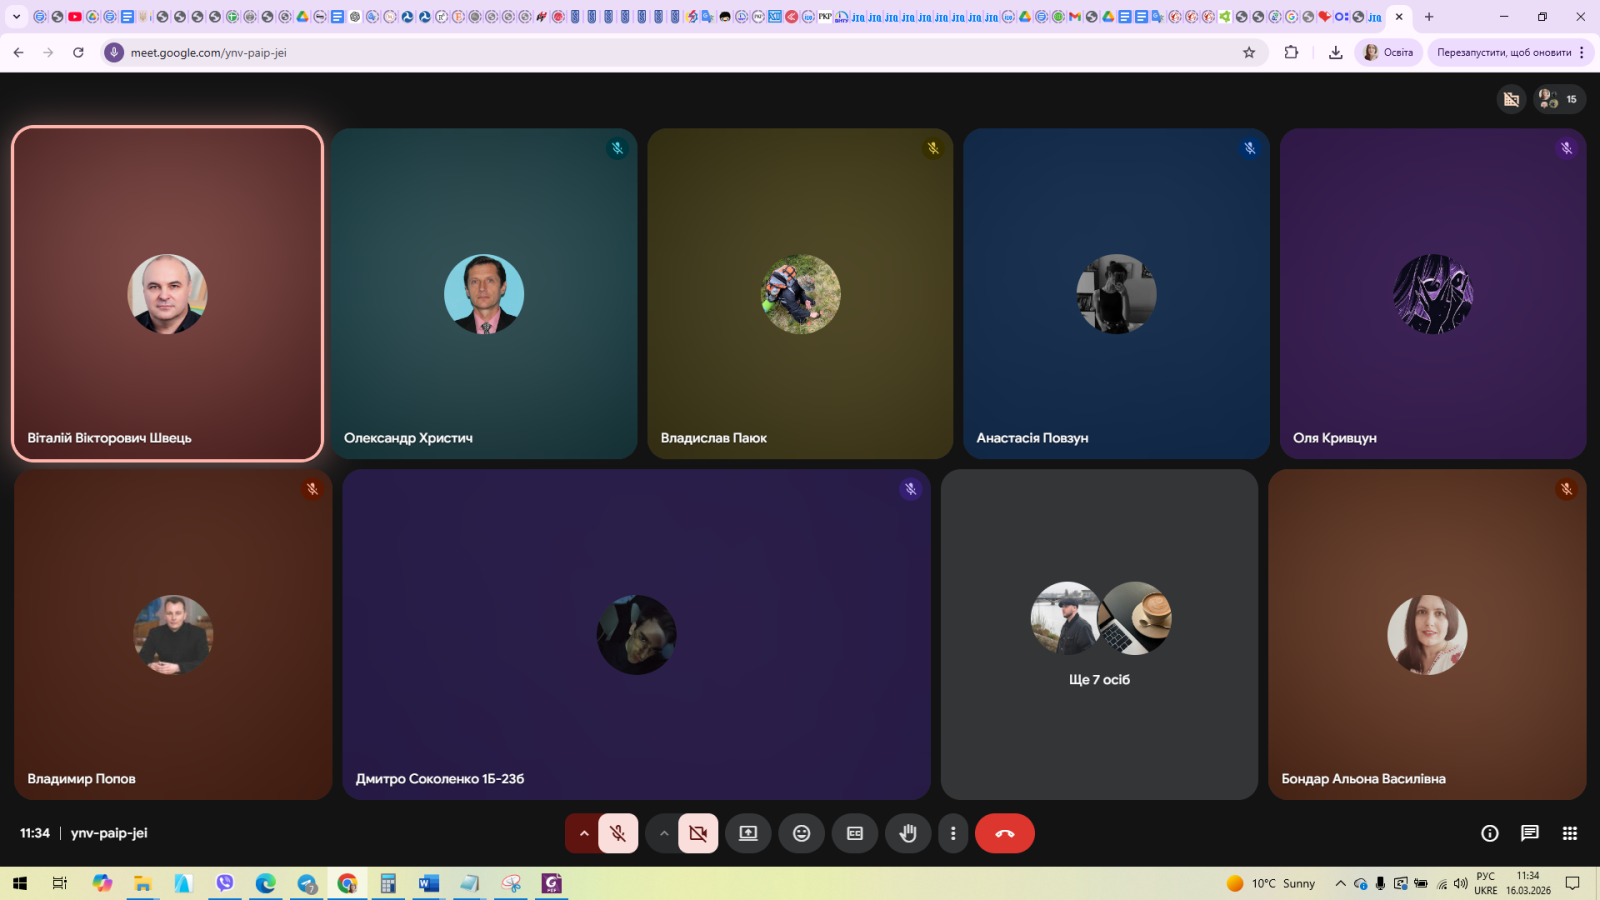
Task: Open the chat panel icon
Action: [x=1529, y=833]
